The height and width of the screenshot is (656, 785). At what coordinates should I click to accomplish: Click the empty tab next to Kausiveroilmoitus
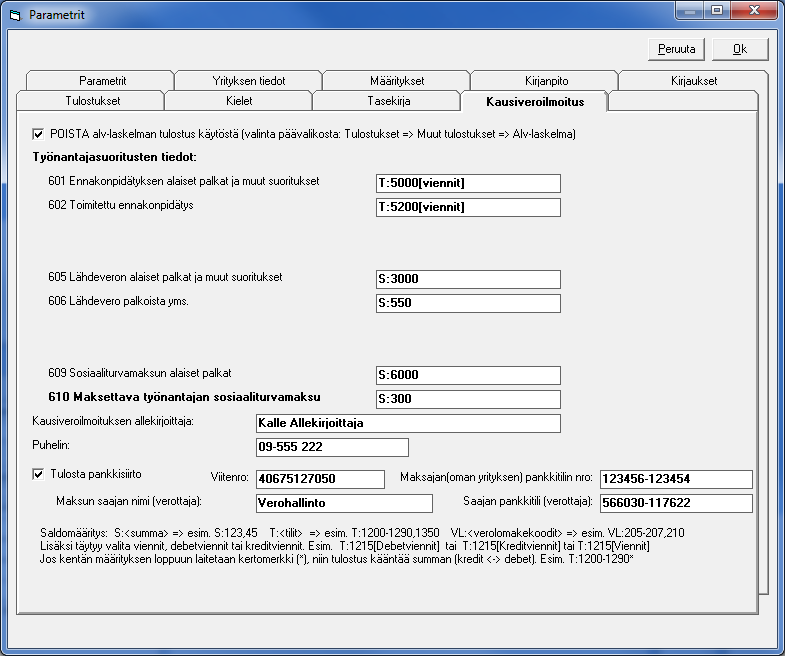click(683, 101)
